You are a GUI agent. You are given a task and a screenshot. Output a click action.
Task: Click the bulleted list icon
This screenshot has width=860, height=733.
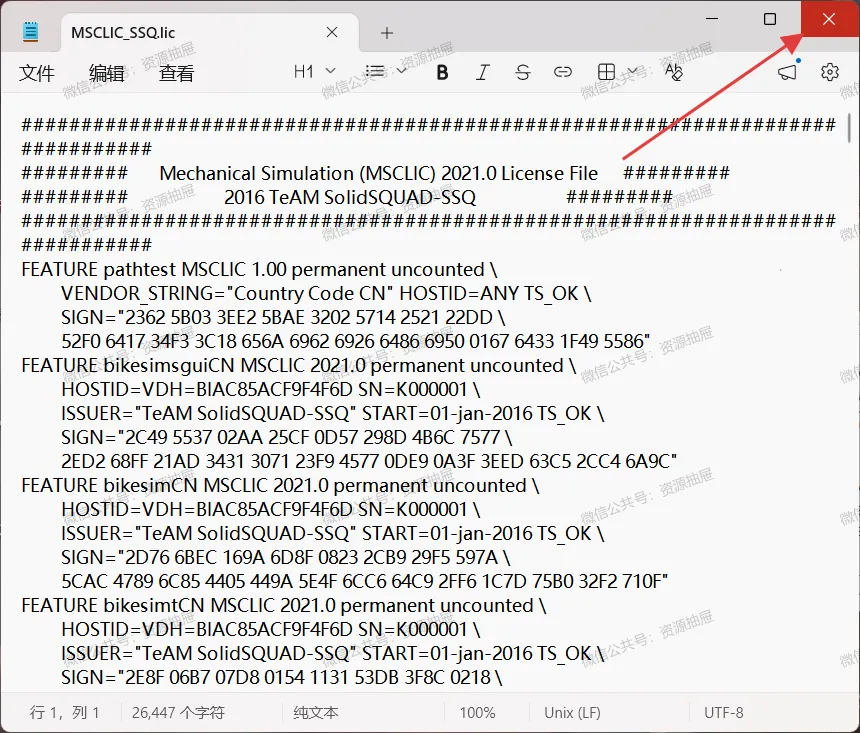pos(375,71)
